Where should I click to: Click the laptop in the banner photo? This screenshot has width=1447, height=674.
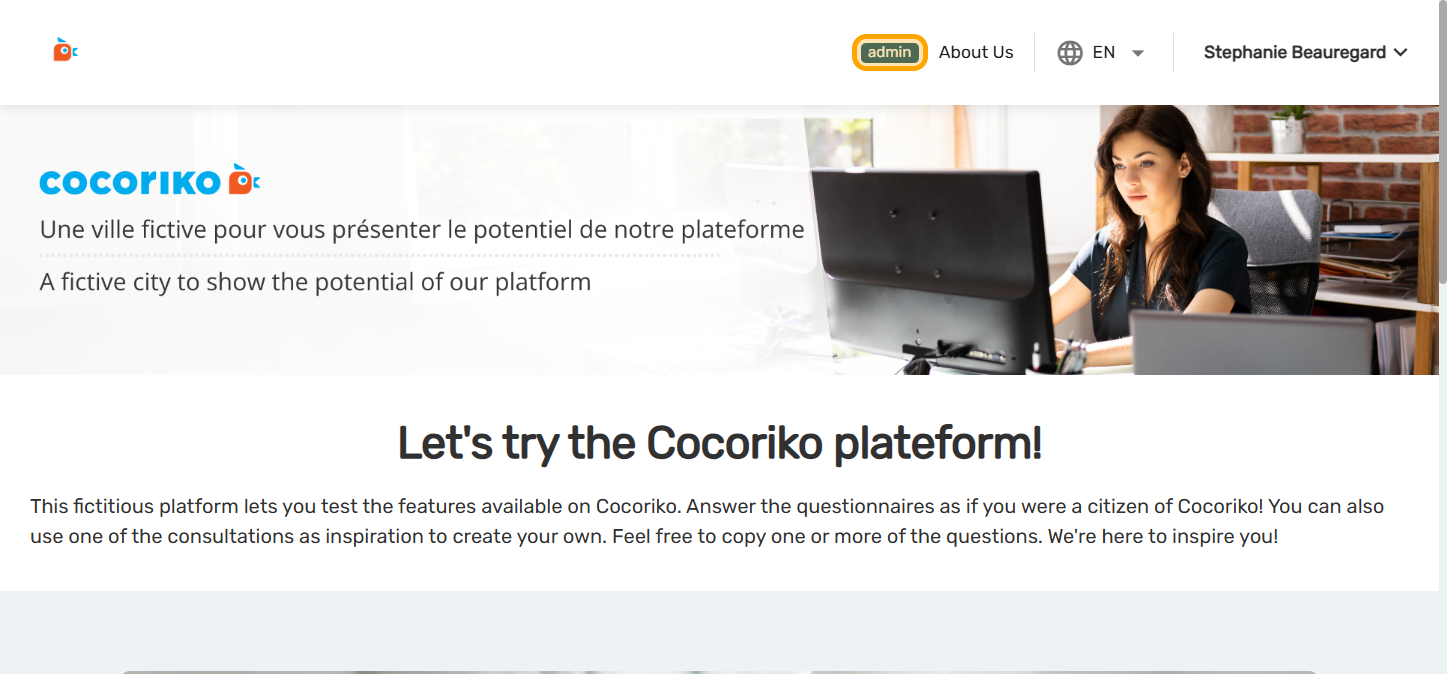1250,343
